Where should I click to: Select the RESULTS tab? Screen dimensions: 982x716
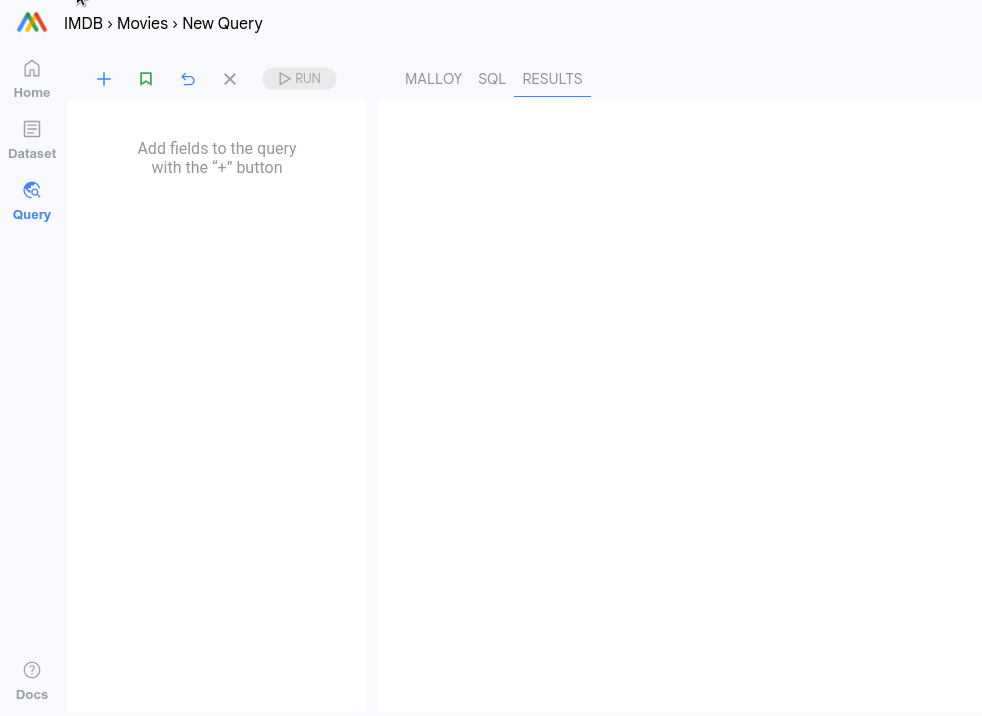(552, 79)
